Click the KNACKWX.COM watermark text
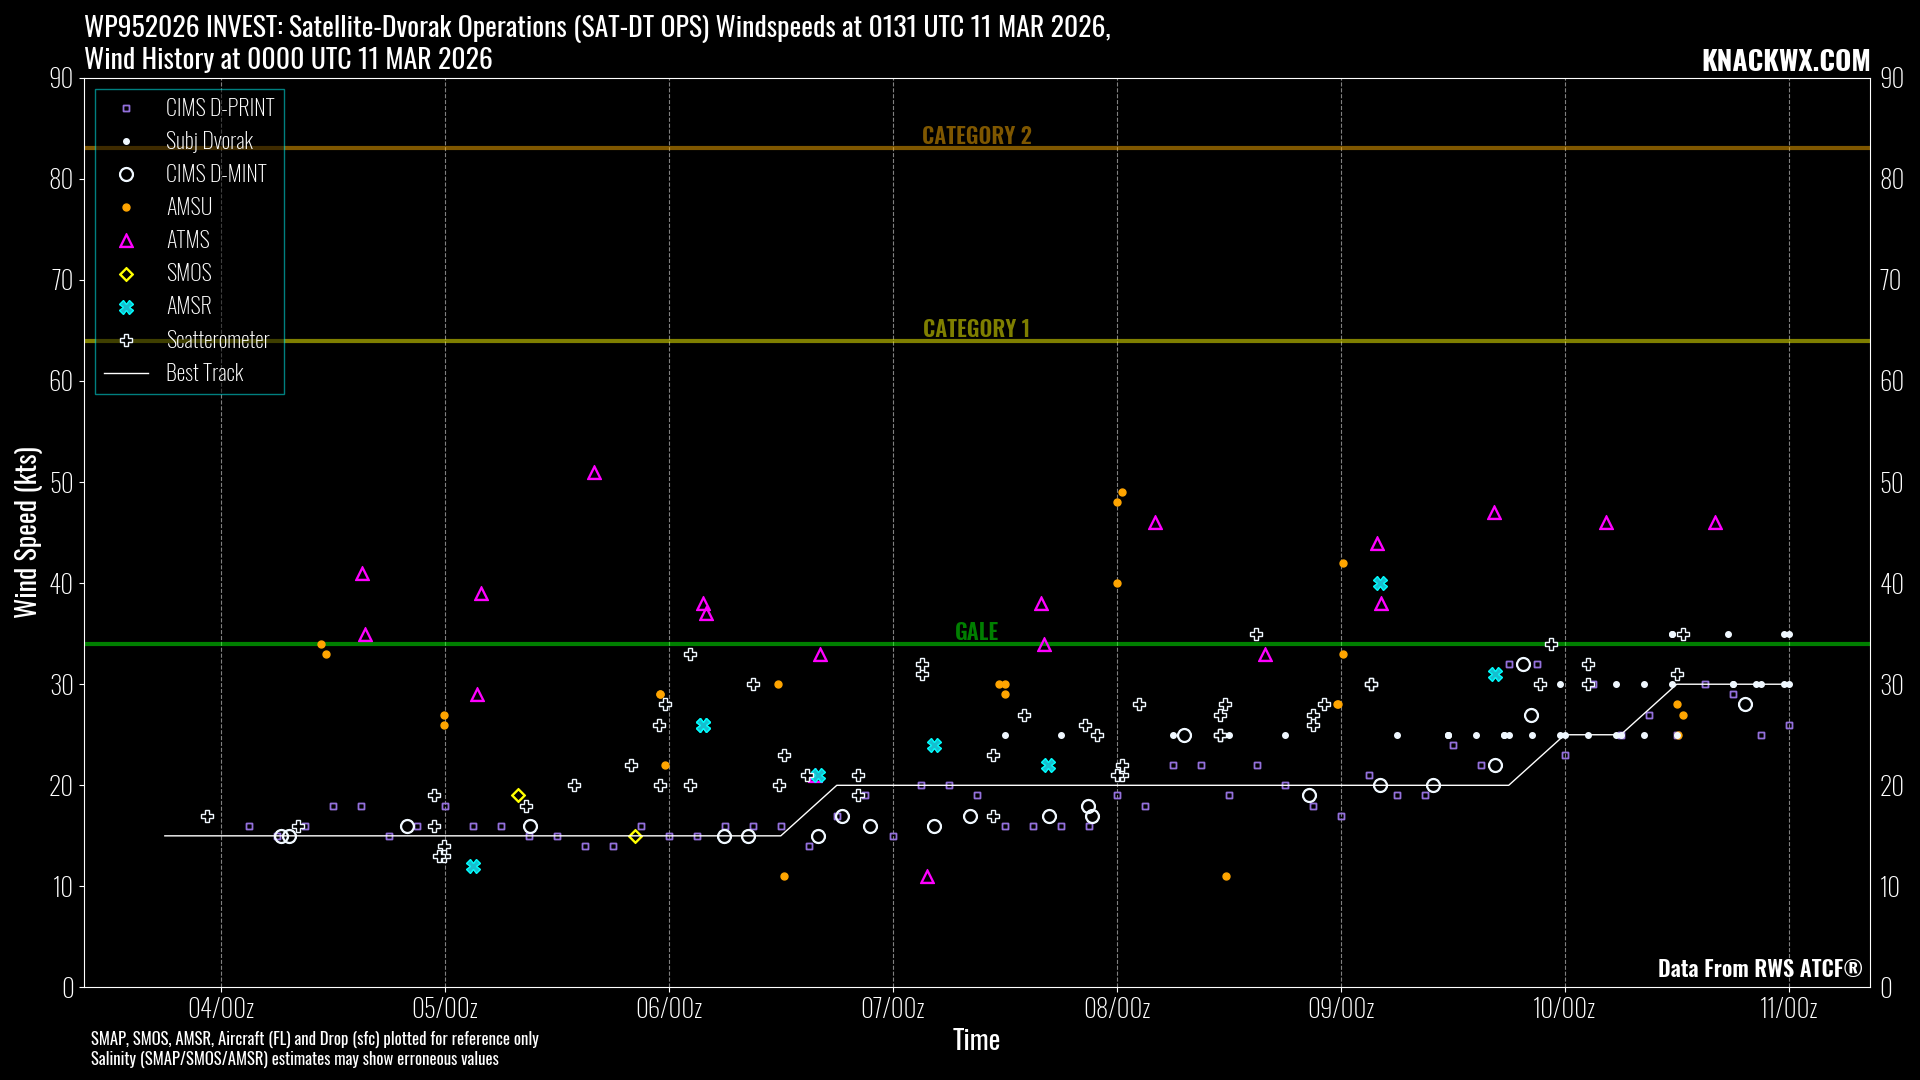 coord(1785,60)
